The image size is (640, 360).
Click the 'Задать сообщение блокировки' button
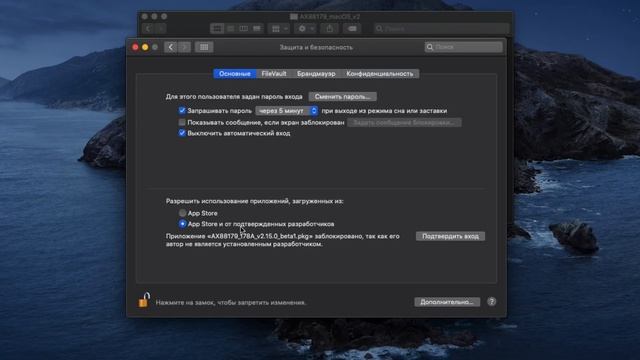[404, 122]
